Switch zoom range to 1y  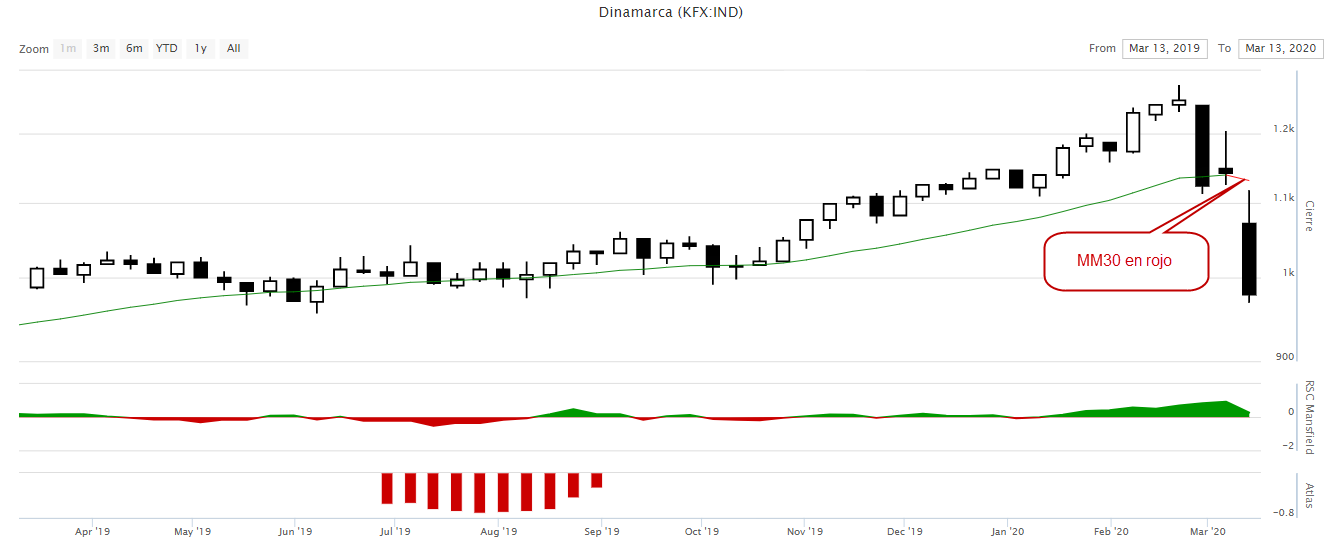click(201, 48)
